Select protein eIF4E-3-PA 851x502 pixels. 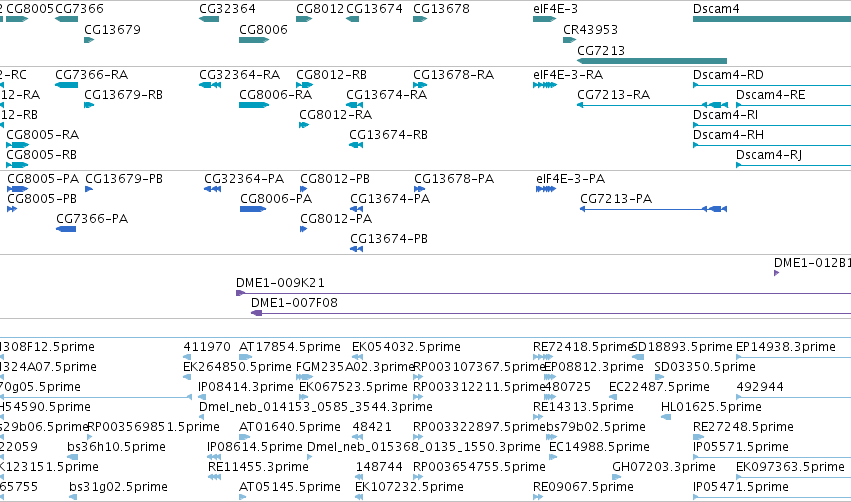[x=570, y=179]
